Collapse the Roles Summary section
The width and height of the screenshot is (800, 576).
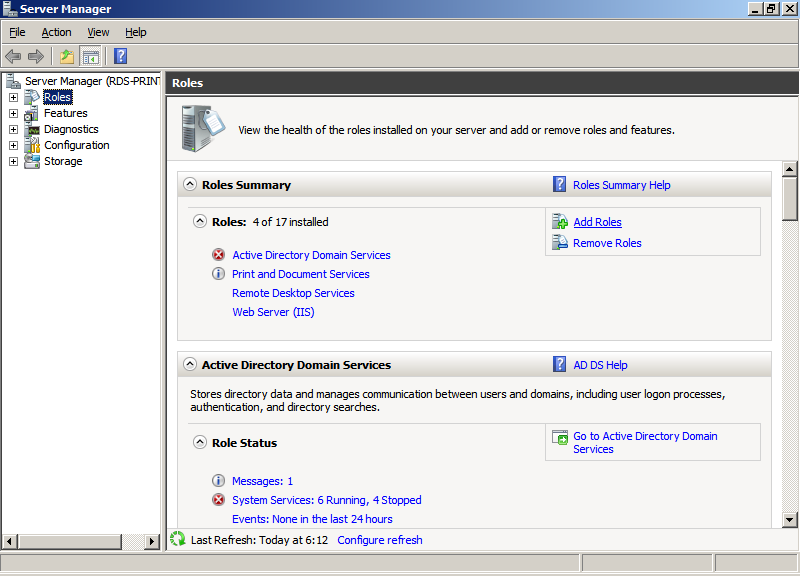[x=190, y=184]
